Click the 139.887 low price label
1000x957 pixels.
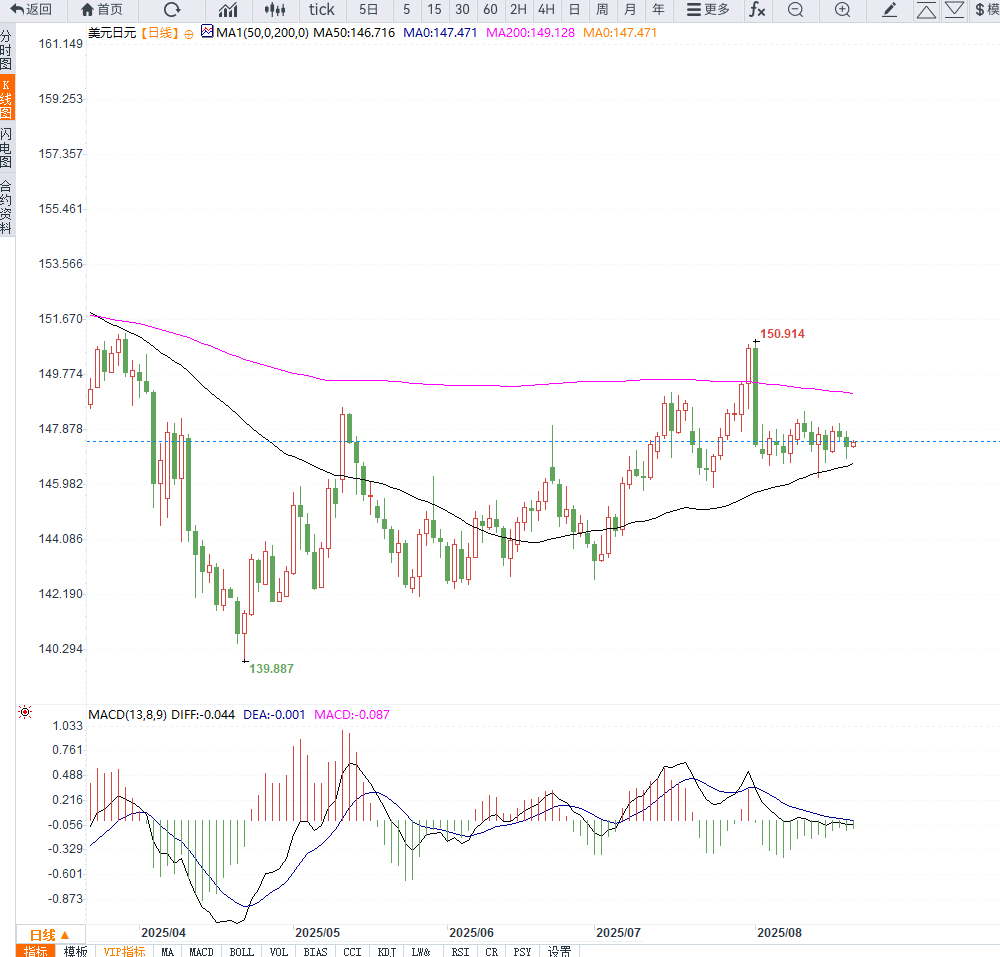[x=271, y=668]
